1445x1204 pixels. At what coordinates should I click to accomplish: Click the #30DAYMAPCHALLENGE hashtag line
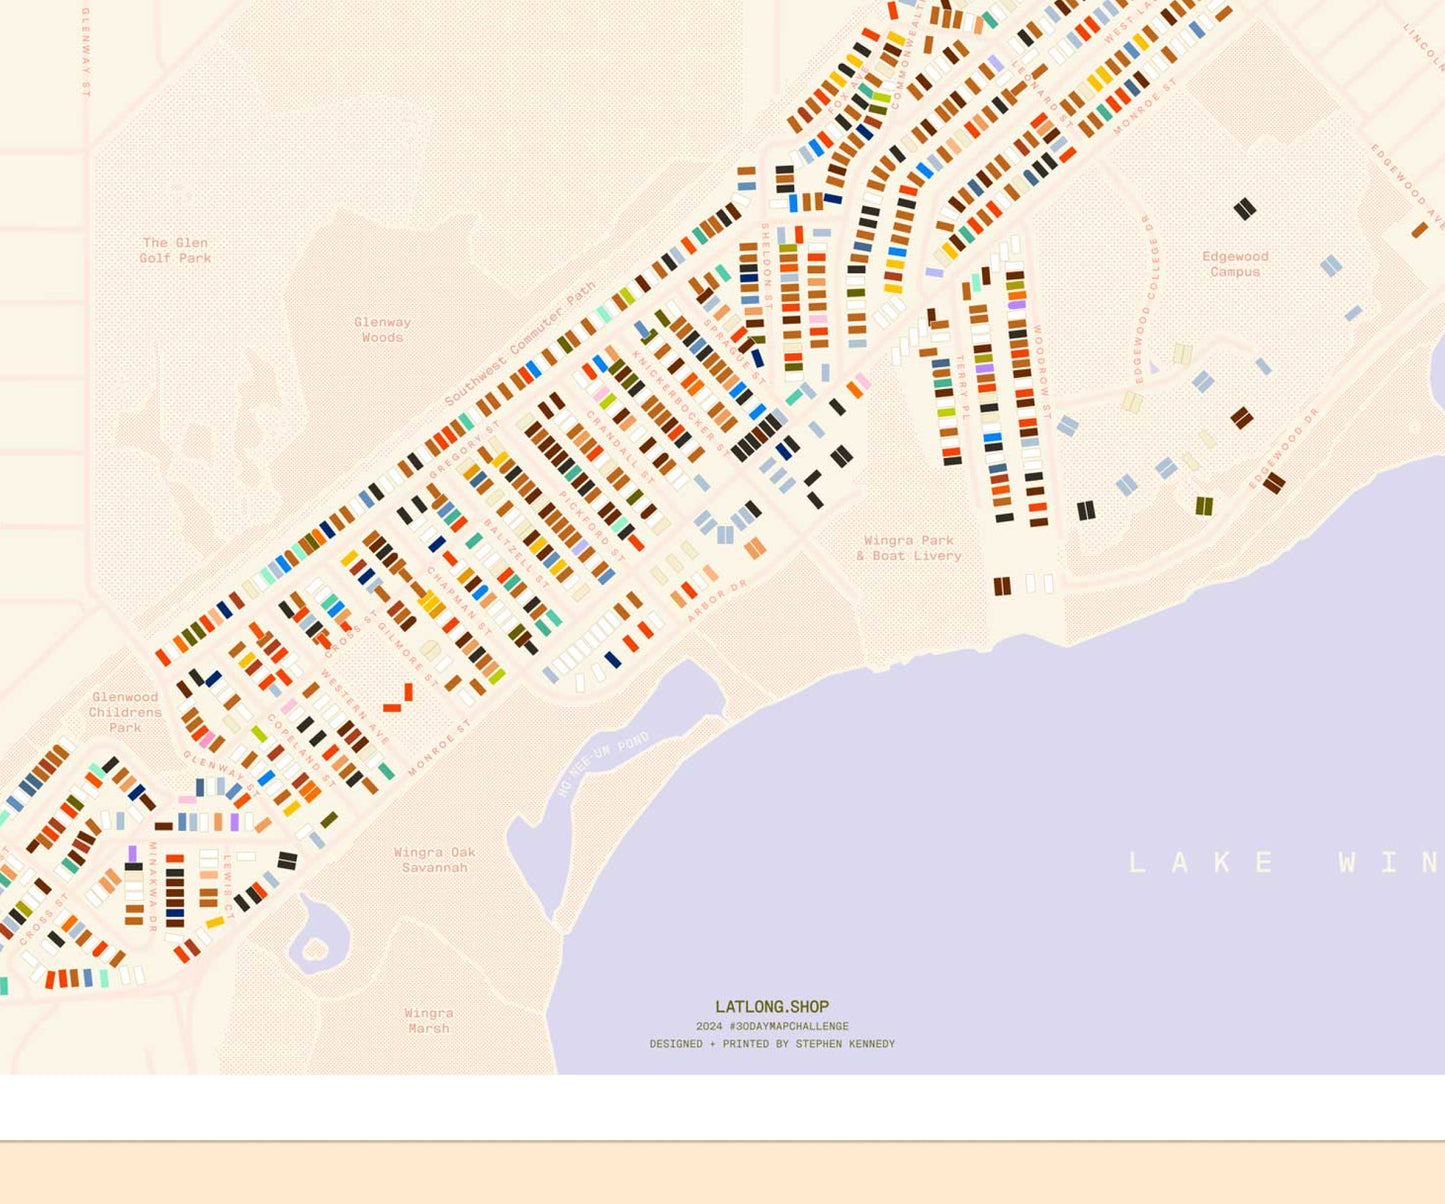click(x=772, y=1026)
